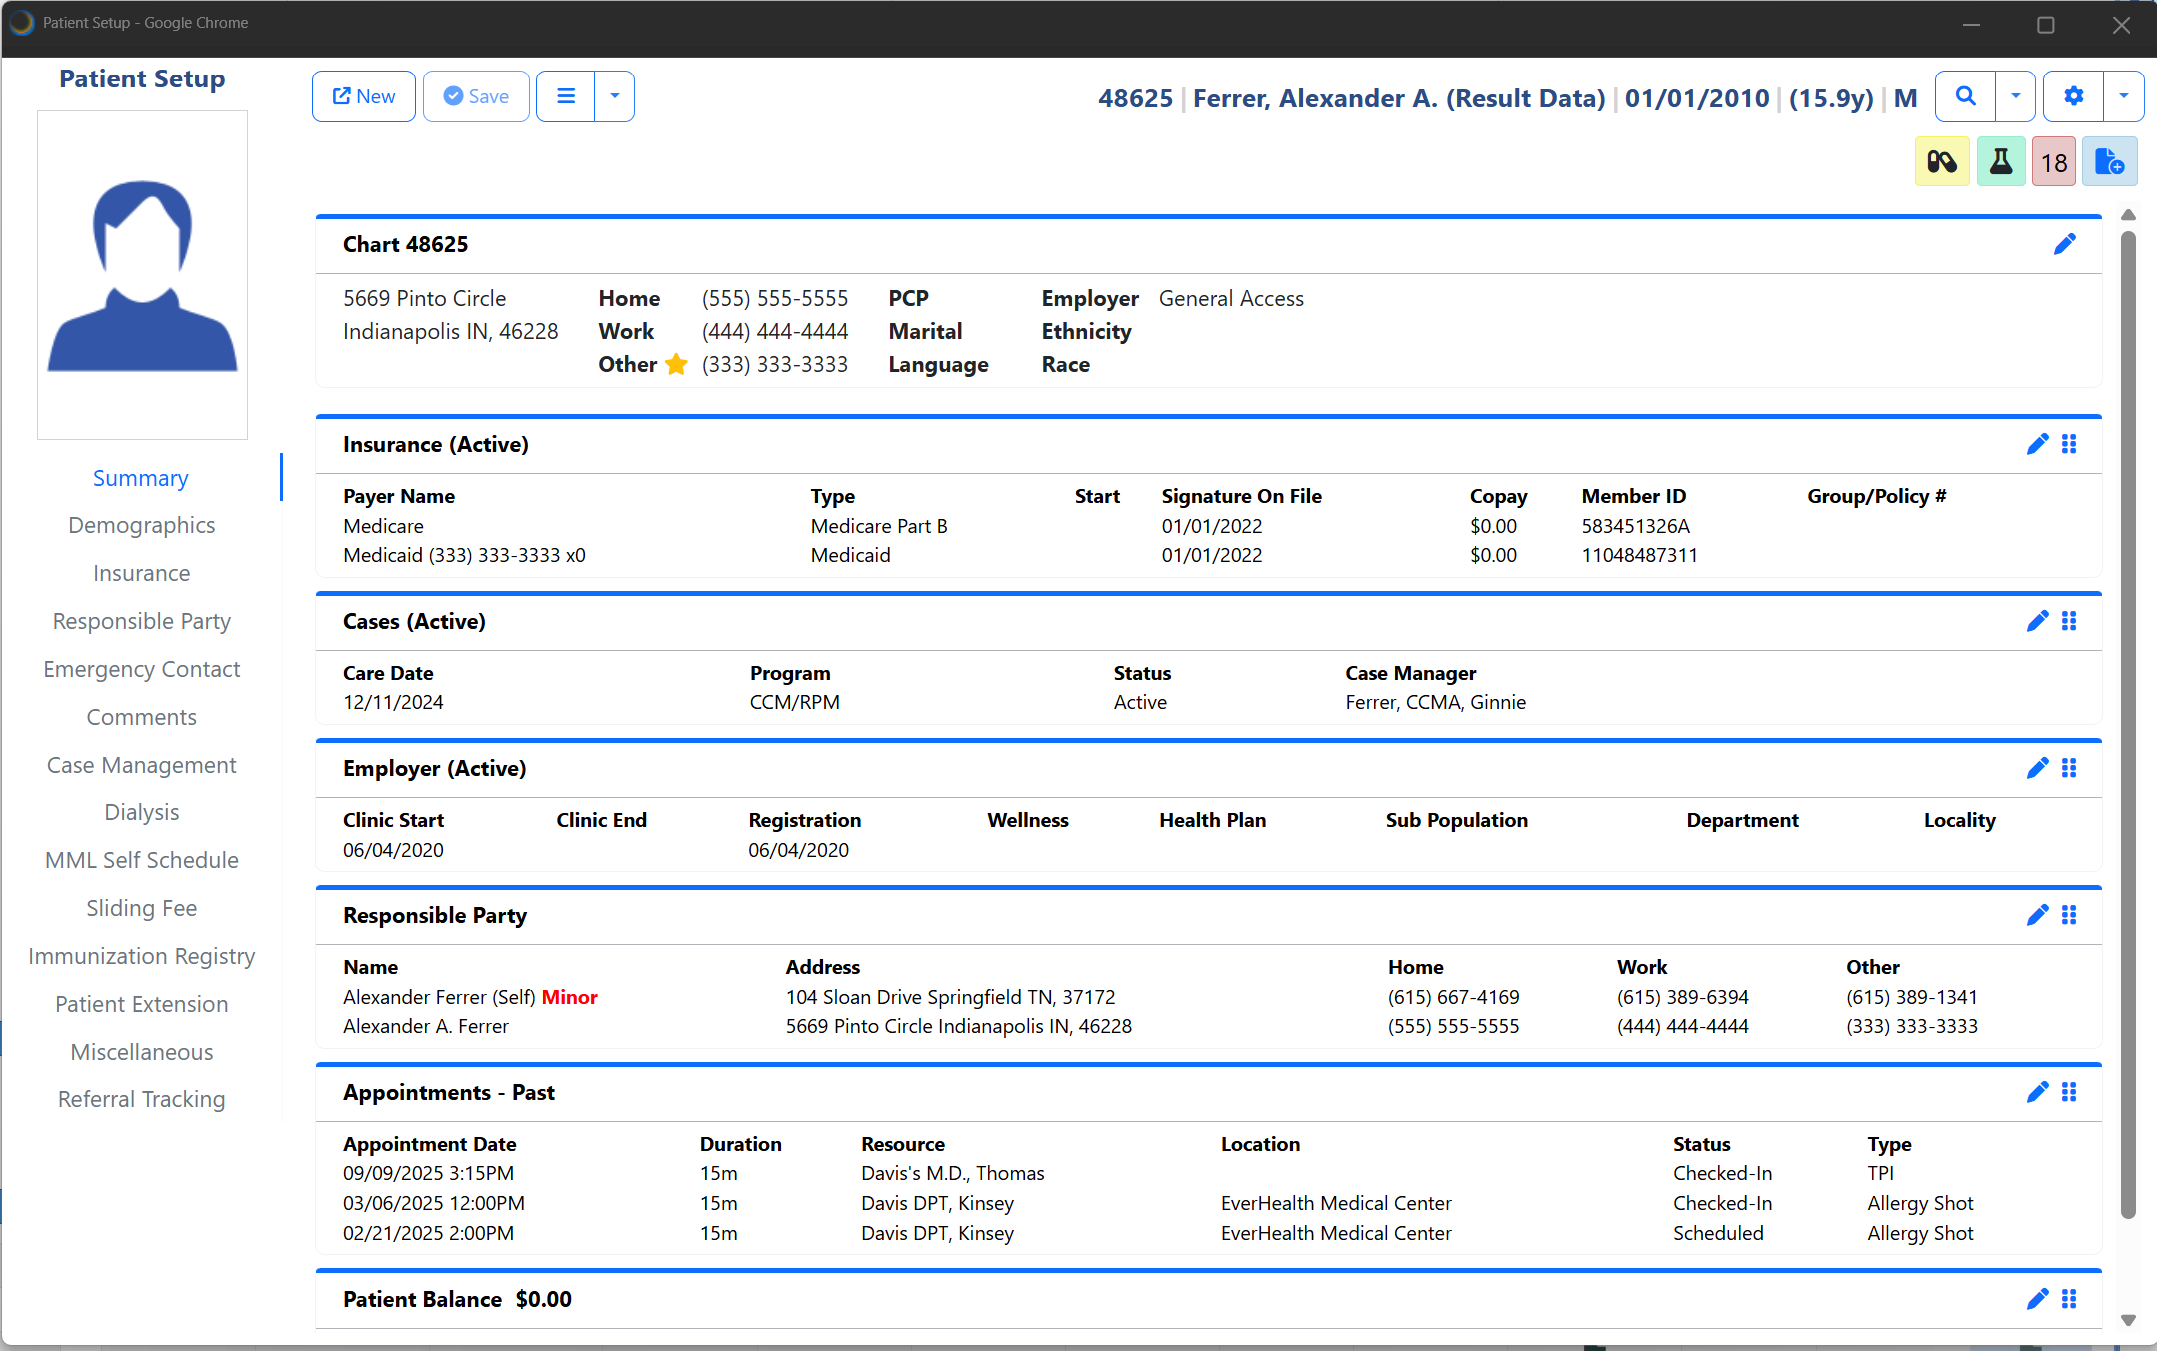The height and width of the screenshot is (1351, 2157).
Task: Click the red 18 age badge
Action: [x=2054, y=162]
